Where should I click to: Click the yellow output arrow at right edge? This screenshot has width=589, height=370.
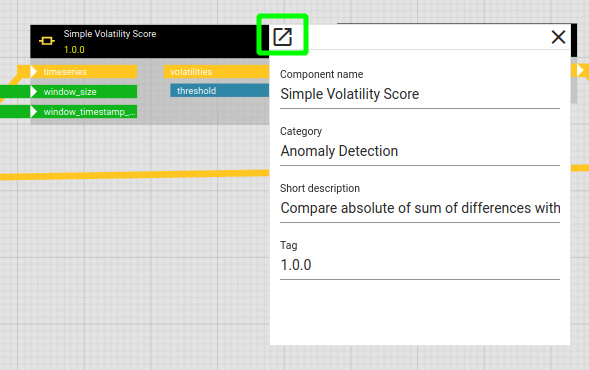pyautogui.click(x=580, y=70)
